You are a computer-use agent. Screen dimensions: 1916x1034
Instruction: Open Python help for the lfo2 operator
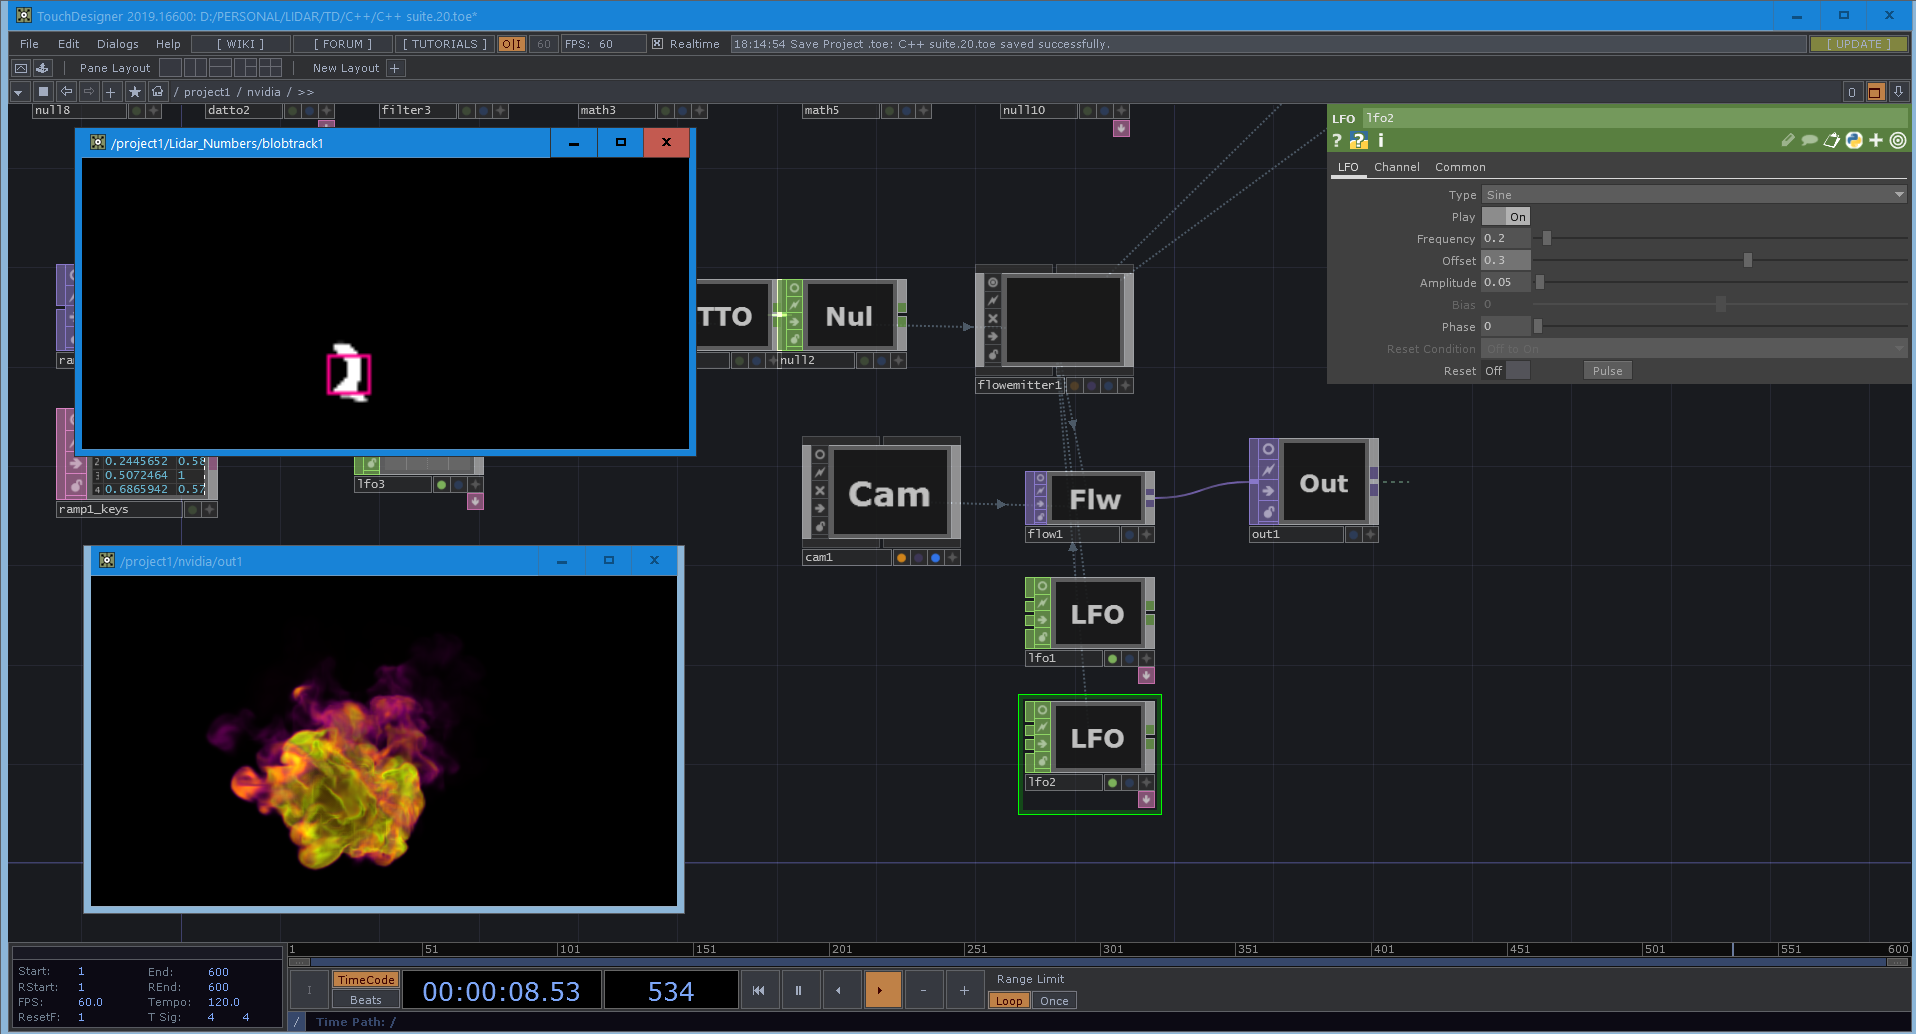tap(1358, 141)
